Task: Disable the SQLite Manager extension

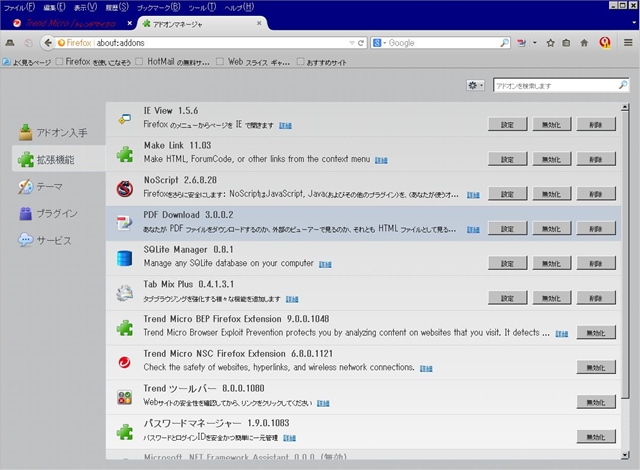Action: pyautogui.click(x=552, y=263)
